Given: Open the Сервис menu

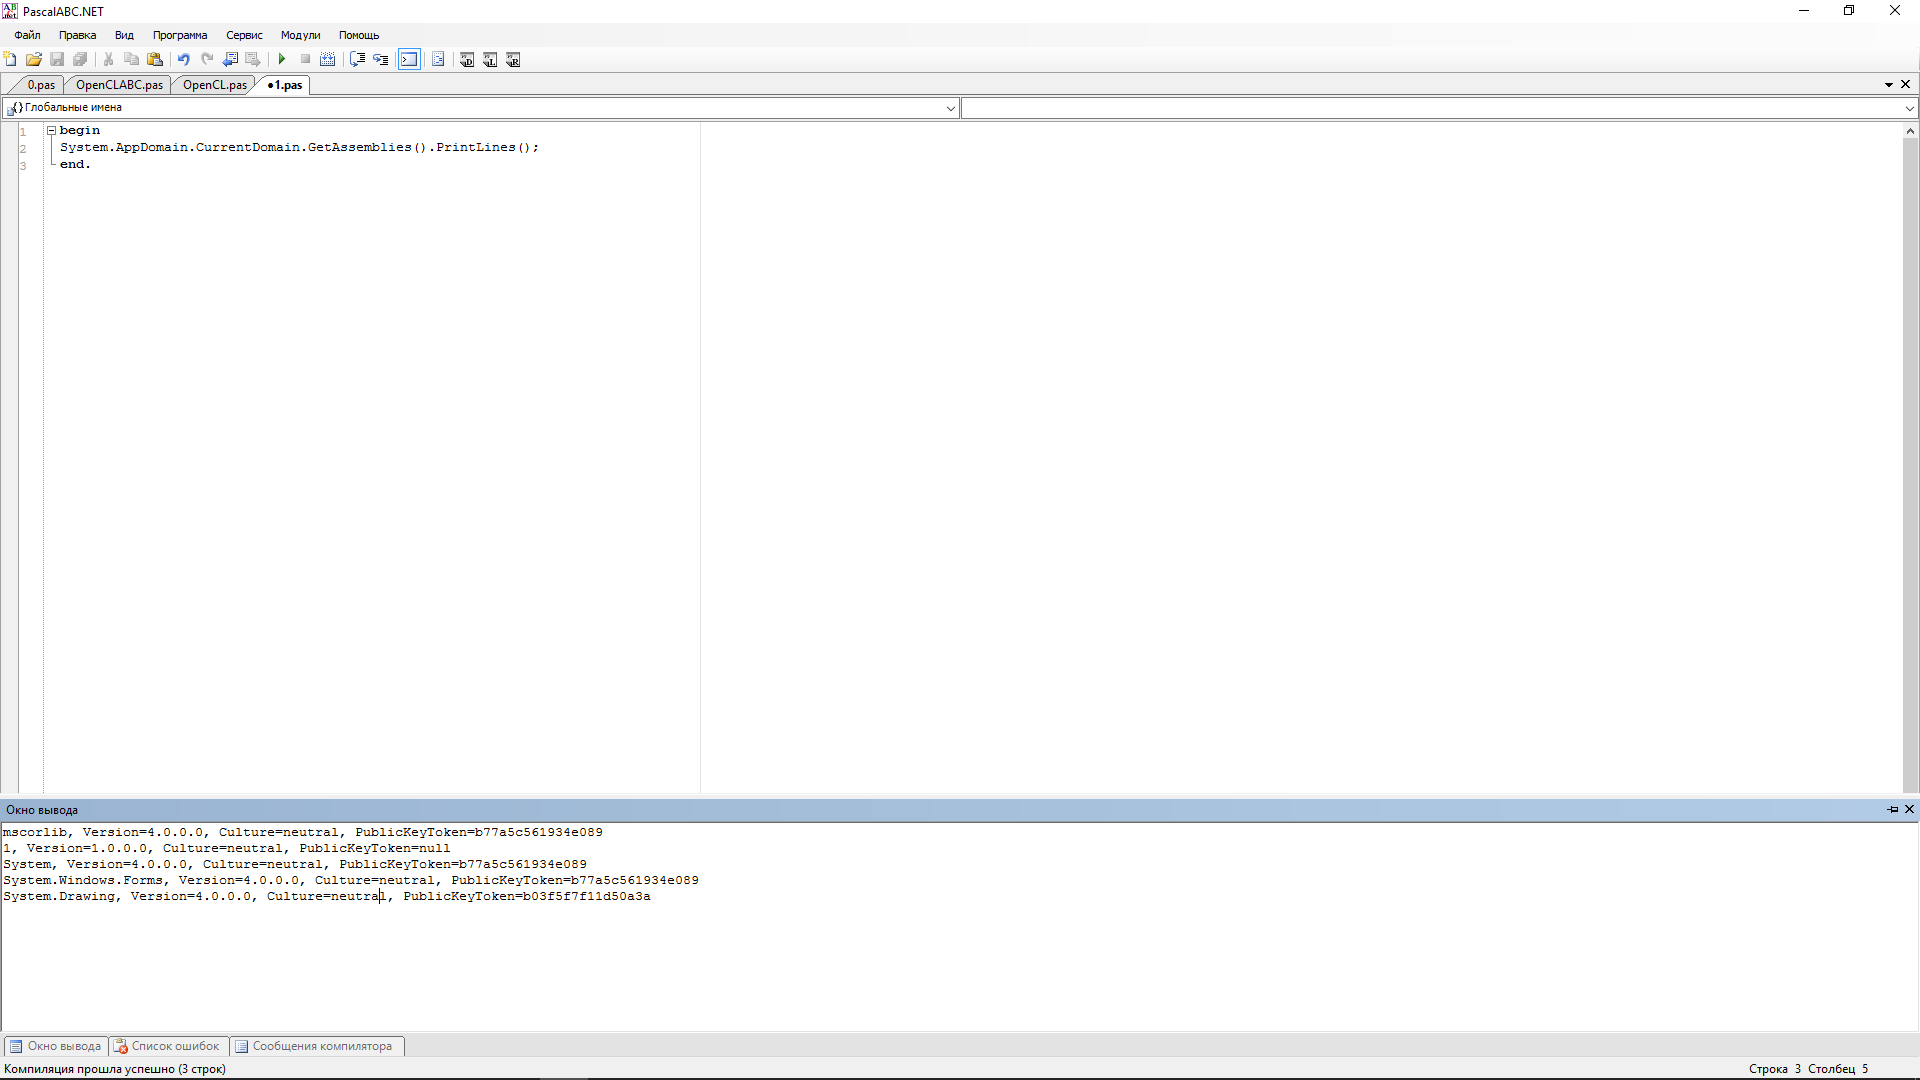Looking at the screenshot, I should click(244, 35).
